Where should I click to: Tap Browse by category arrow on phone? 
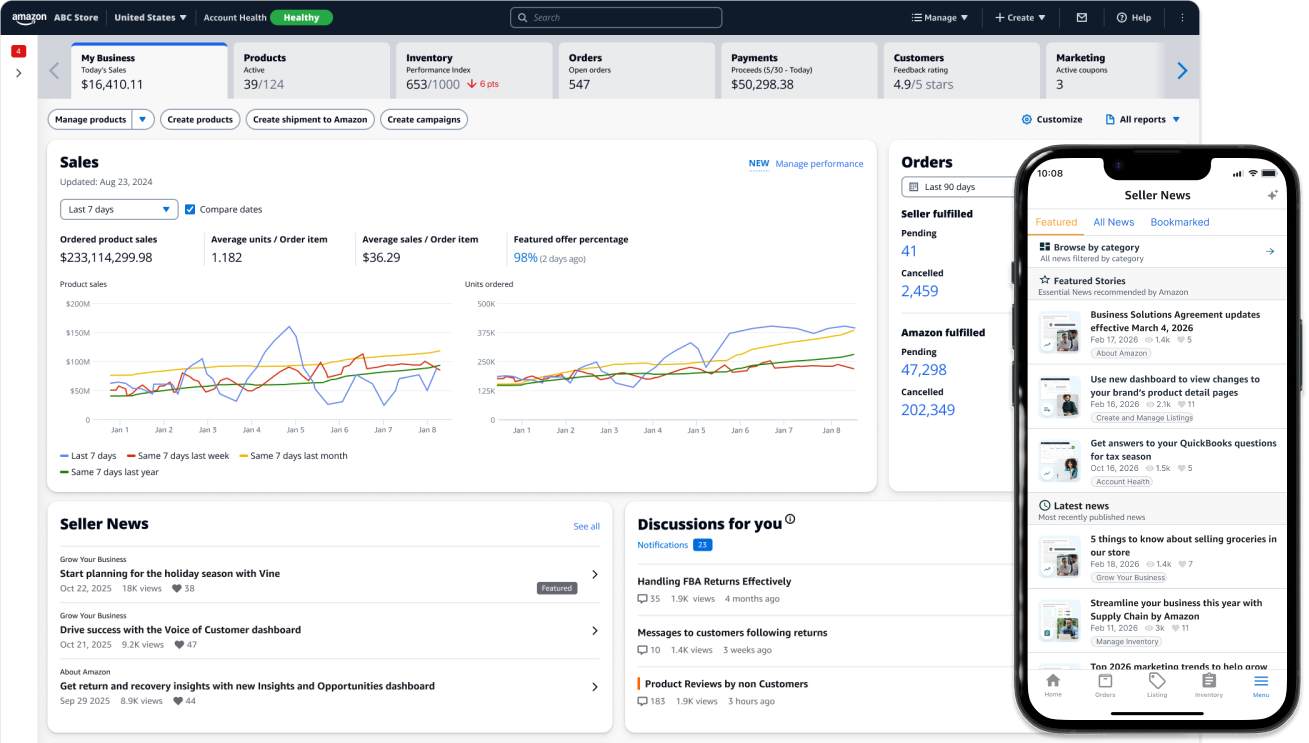tap(1270, 252)
